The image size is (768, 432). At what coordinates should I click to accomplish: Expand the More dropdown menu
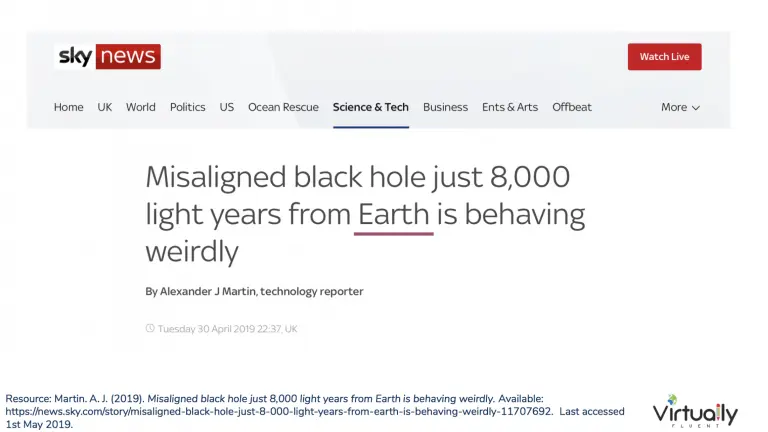(680, 107)
